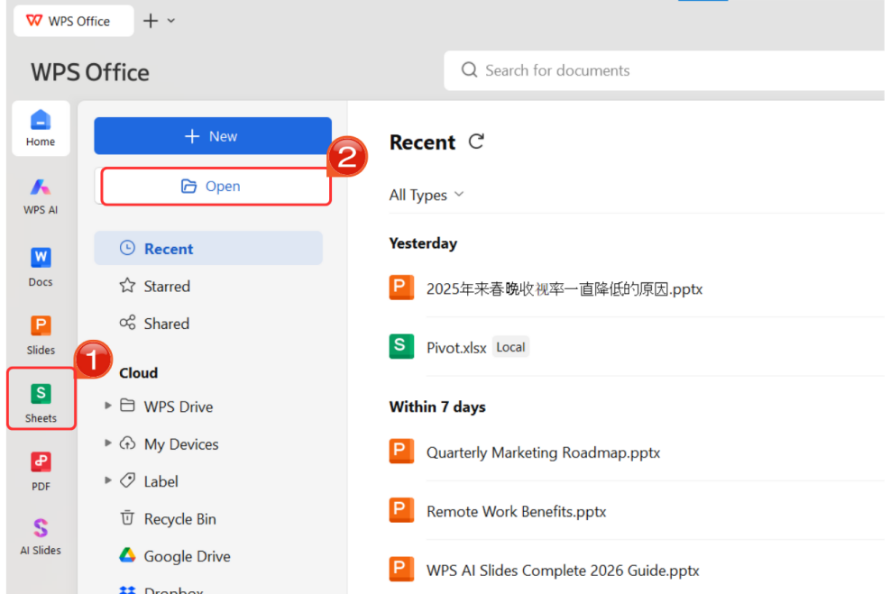Open 2025年来春晚收视率一直降低的原因.pptx file
Image resolution: width=890 pixels, height=594 pixels.
click(x=564, y=289)
